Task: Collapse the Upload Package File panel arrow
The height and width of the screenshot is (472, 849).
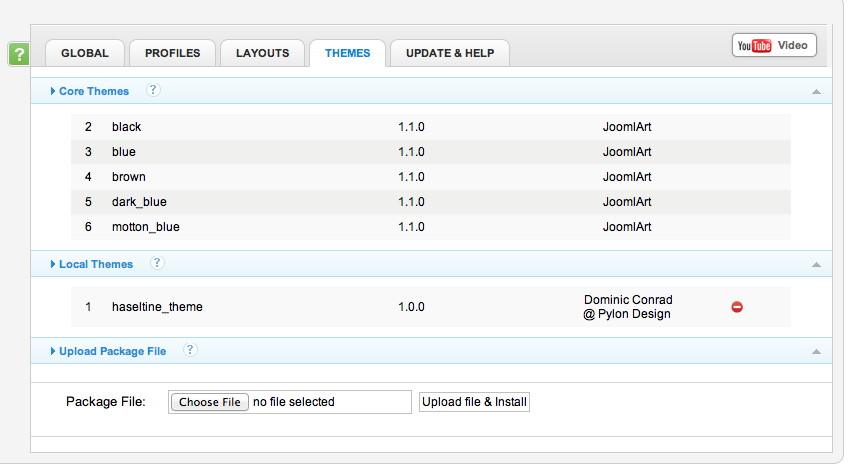Action: [816, 352]
